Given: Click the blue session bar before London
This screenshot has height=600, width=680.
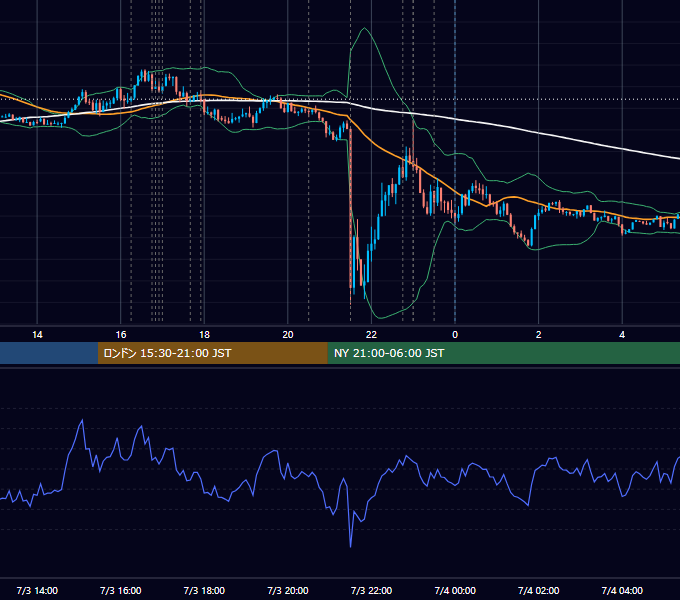Looking at the screenshot, I should 49,353.
